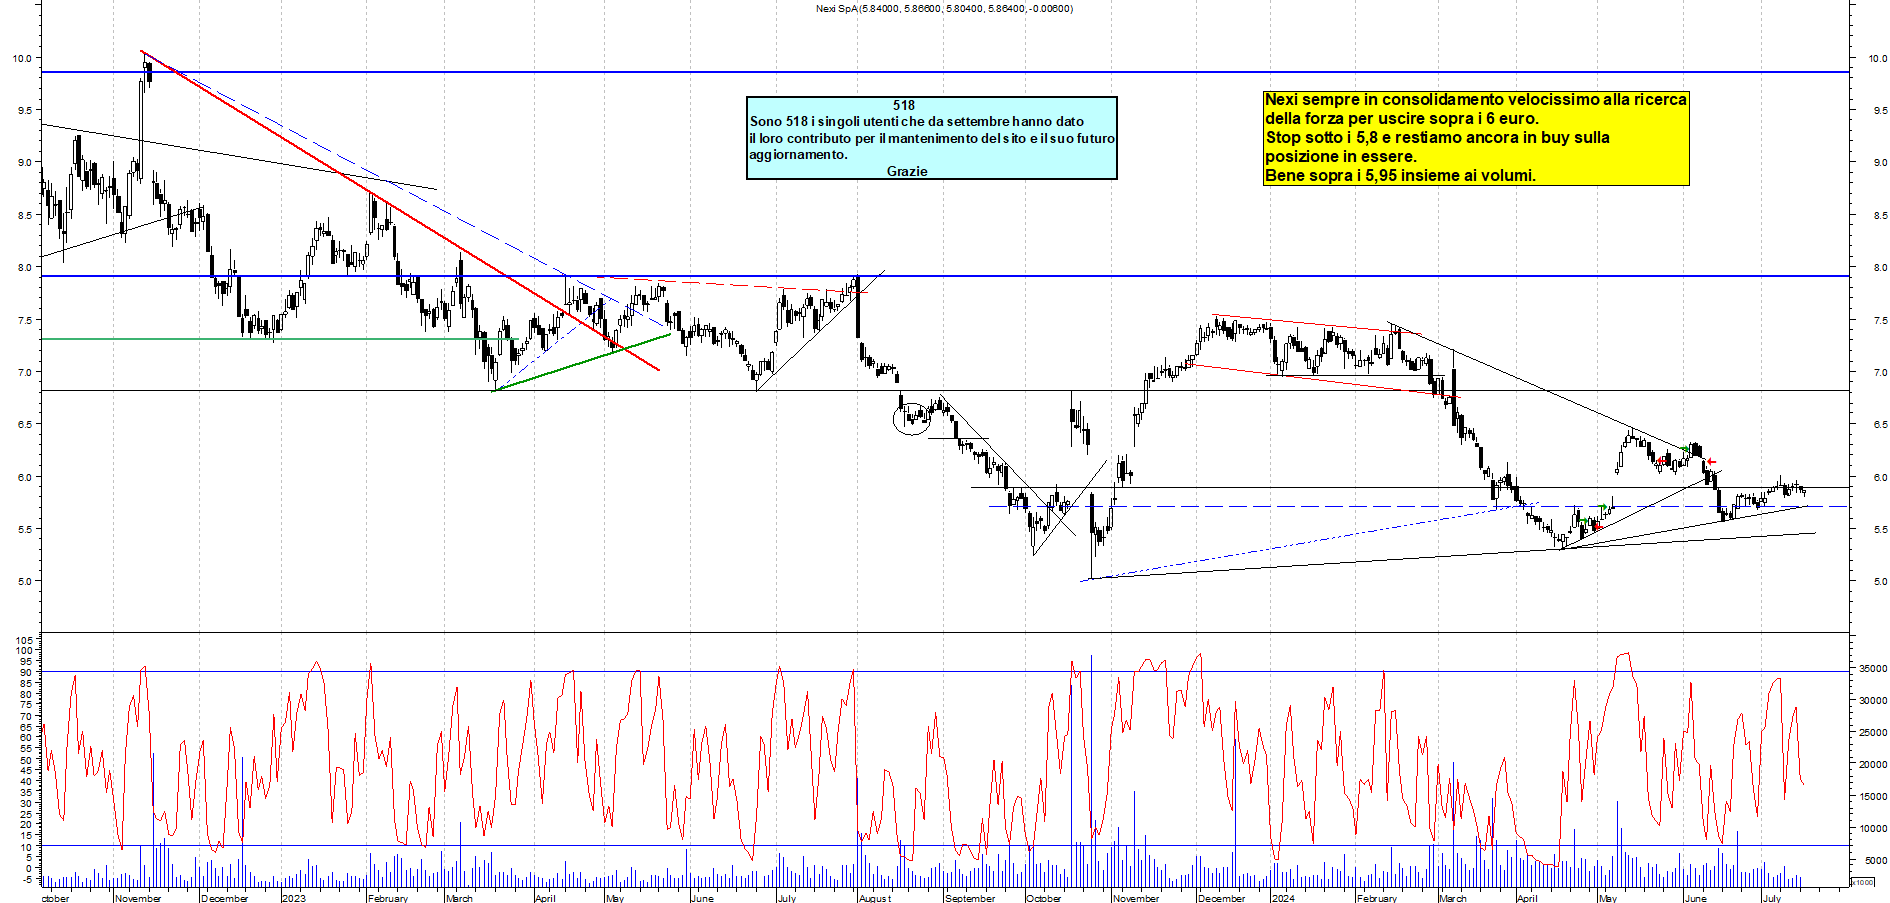Screen dimensions: 1890x903
Task: Click the 7.5 label on right price axis
Action: point(1880,320)
